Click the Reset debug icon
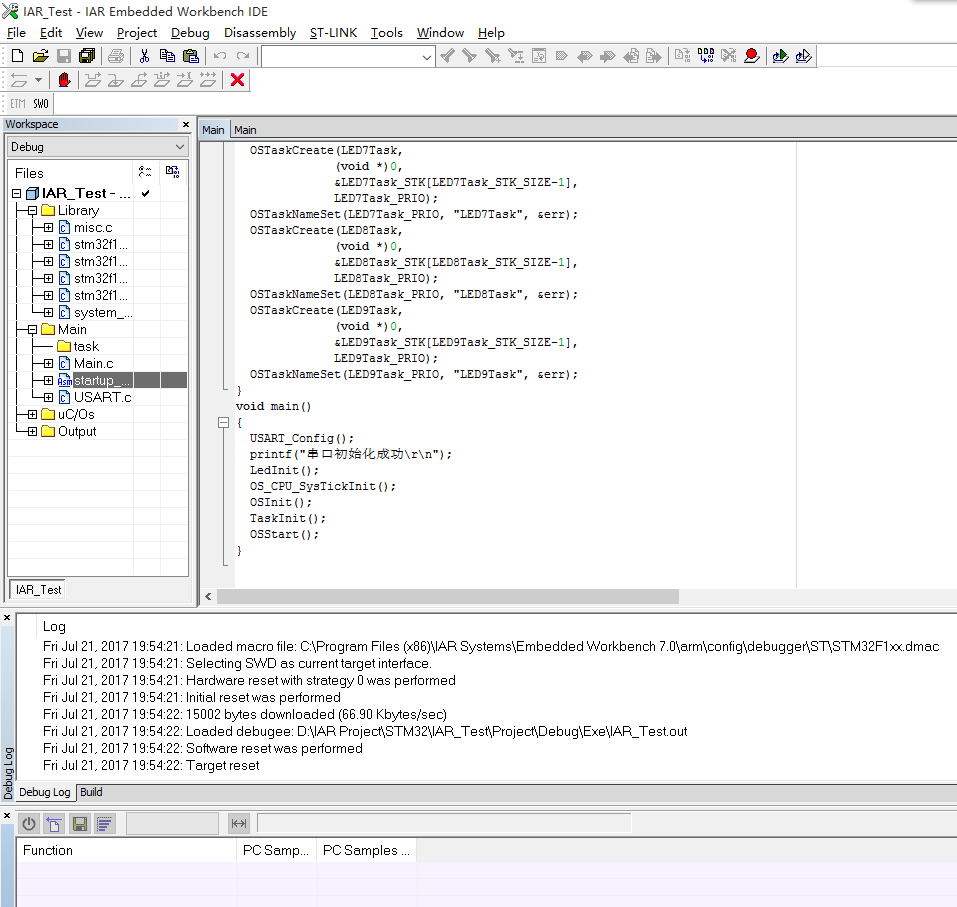Viewport: 957px width, 907px height. coord(19,80)
